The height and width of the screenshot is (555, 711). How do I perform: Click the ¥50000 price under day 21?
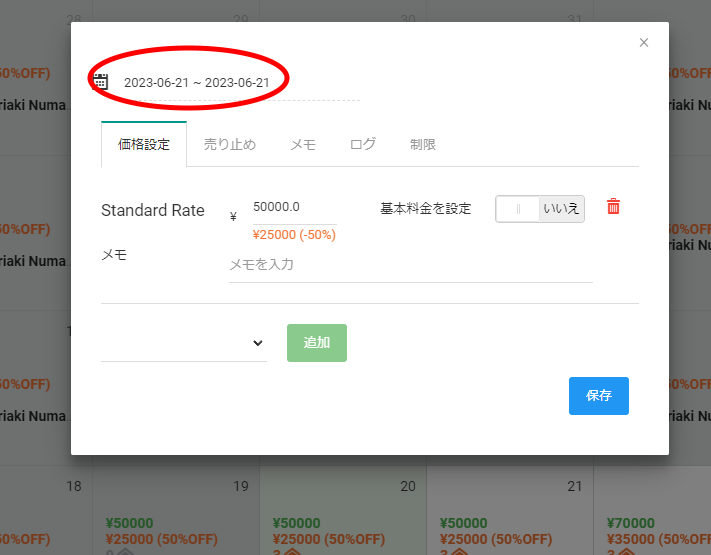(x=463, y=523)
